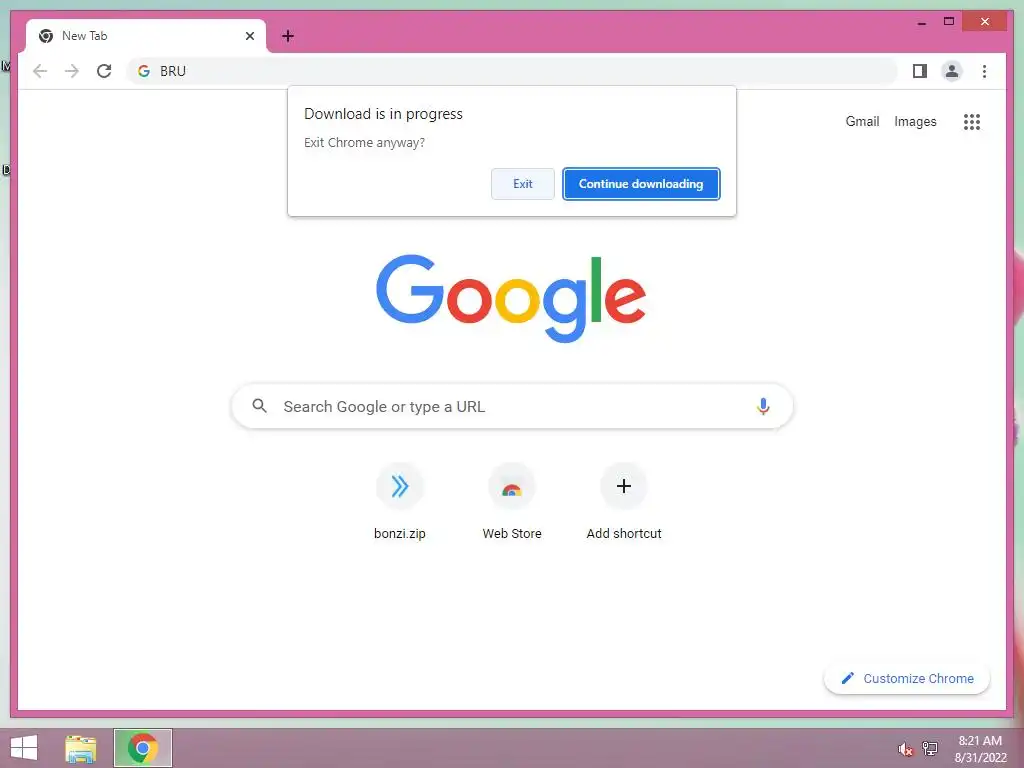The width and height of the screenshot is (1024, 768).
Task: Minimize the Chrome window
Action: click(x=922, y=22)
